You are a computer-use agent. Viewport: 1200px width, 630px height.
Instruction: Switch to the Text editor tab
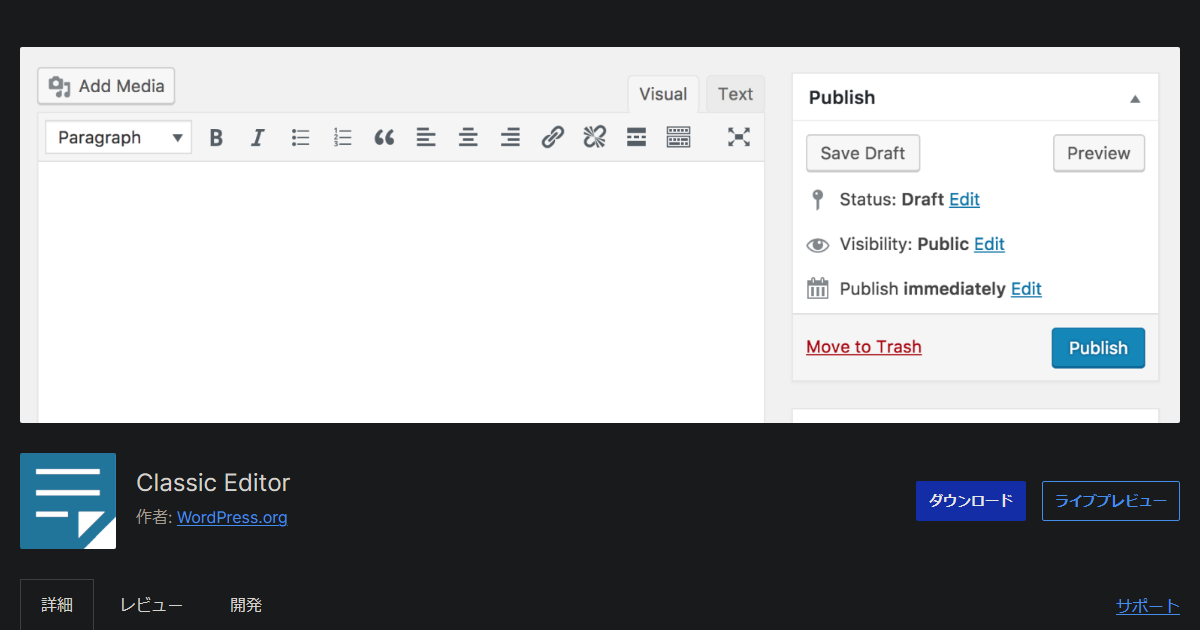735,94
